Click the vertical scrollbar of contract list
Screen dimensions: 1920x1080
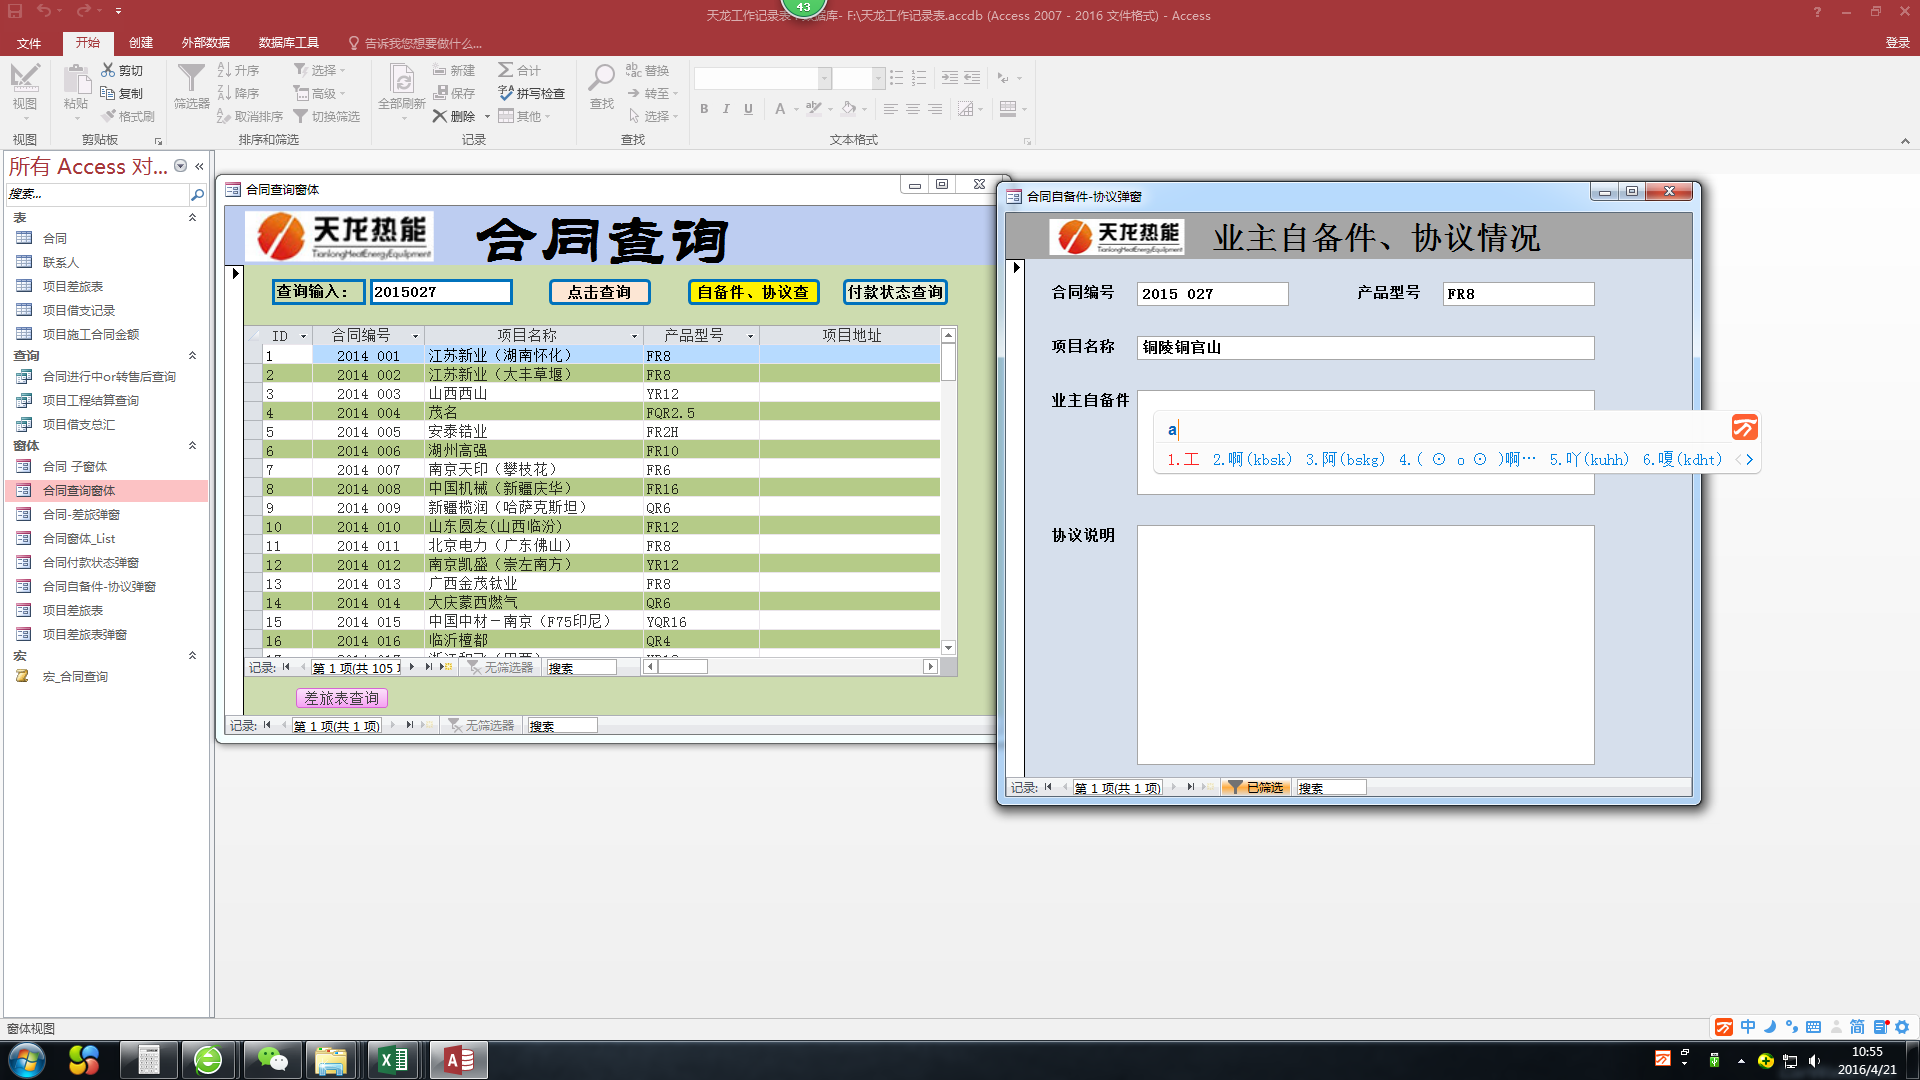click(x=948, y=500)
